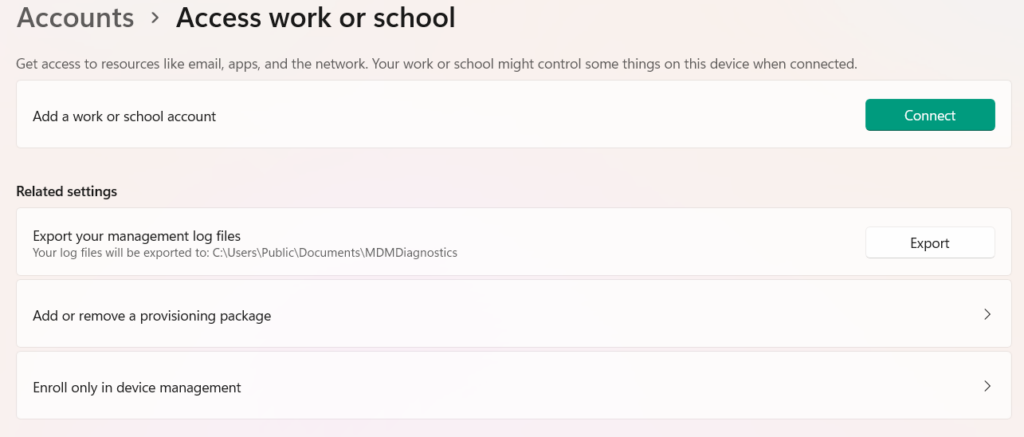Go back to Accounts via breadcrumb
The image size is (1024, 437).
click(x=75, y=18)
